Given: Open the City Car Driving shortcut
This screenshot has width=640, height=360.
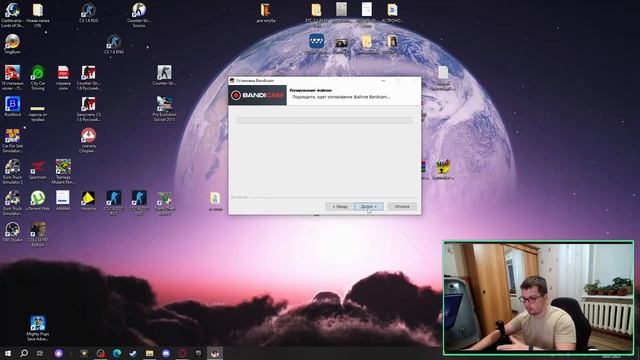Looking at the screenshot, I should click(x=38, y=78).
